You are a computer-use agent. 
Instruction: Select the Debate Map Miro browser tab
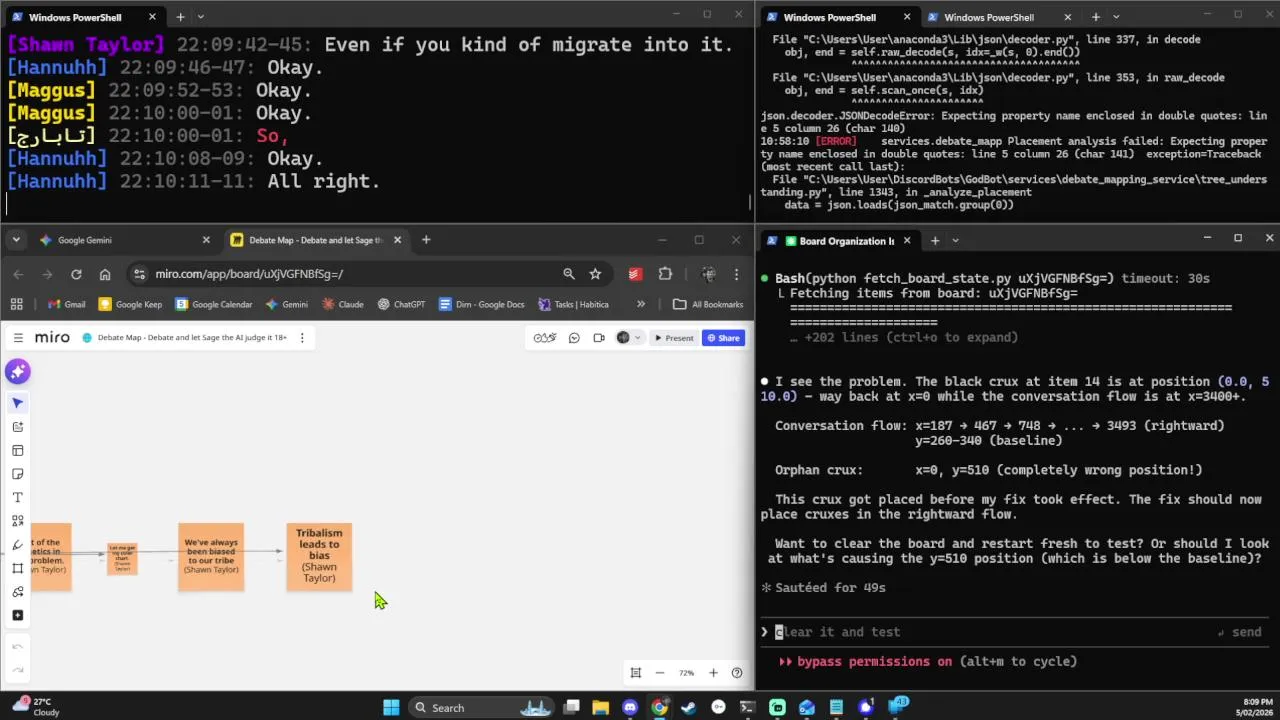(314, 240)
